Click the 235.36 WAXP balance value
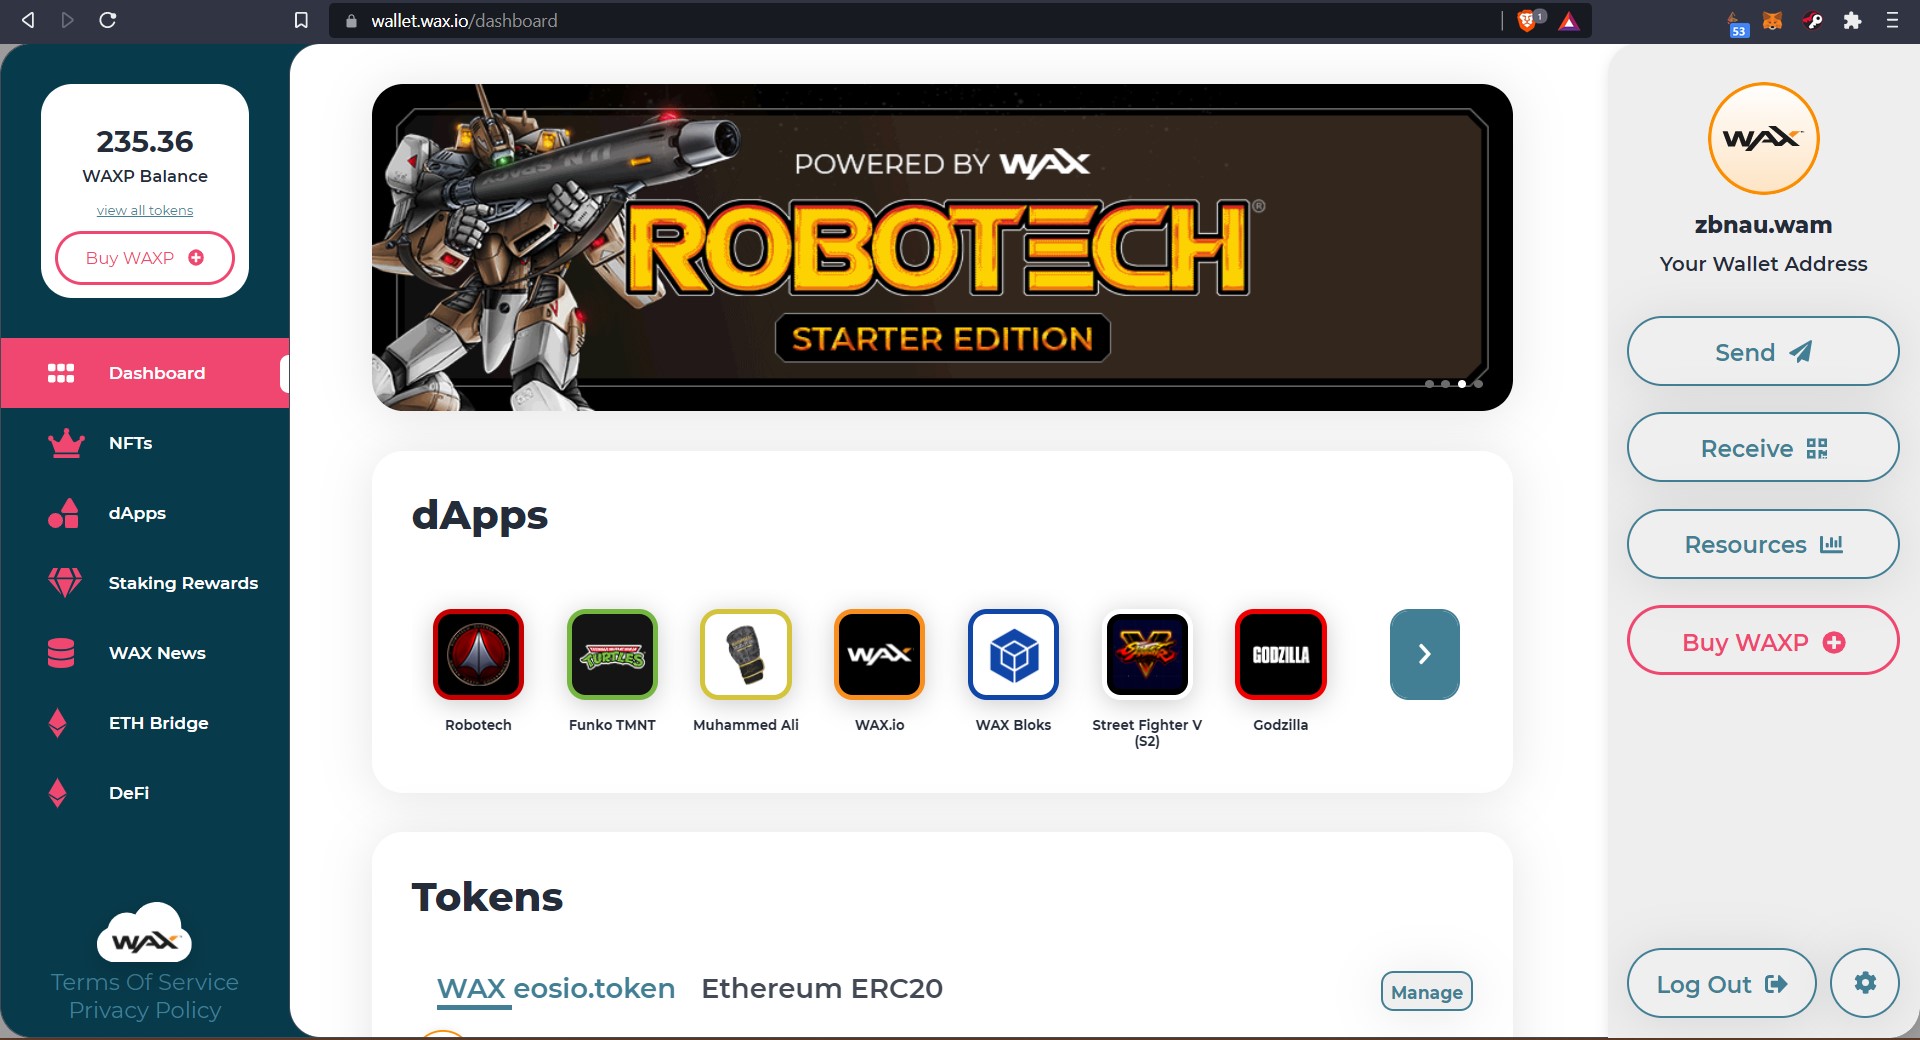Image resolution: width=1920 pixels, height=1040 pixels. click(145, 142)
